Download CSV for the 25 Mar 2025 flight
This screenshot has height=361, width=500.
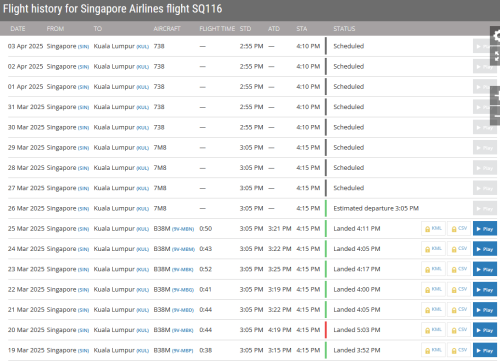tap(459, 229)
